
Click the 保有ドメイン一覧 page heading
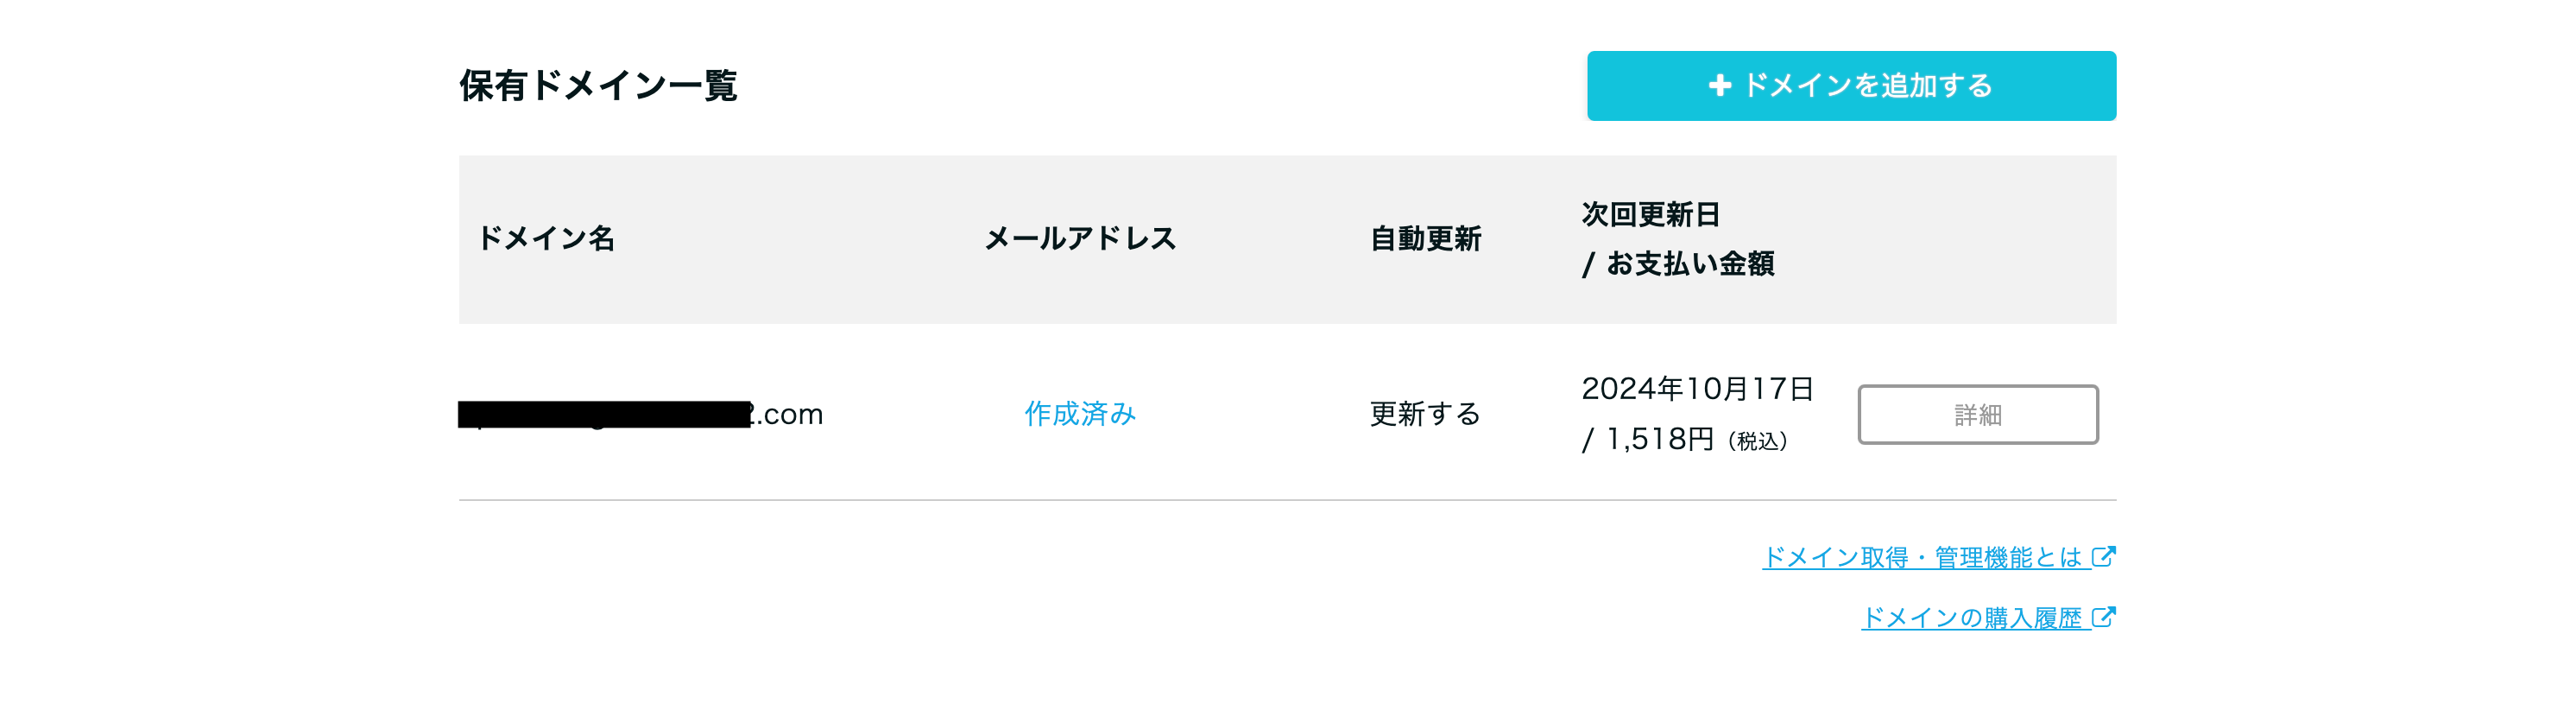tap(598, 86)
